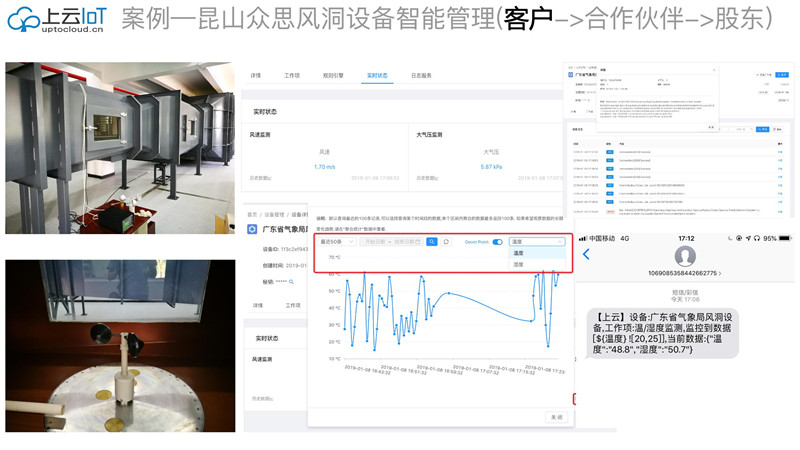Toggle the Geom Point switch
Viewport: 800px width, 450px height.
tap(497, 242)
